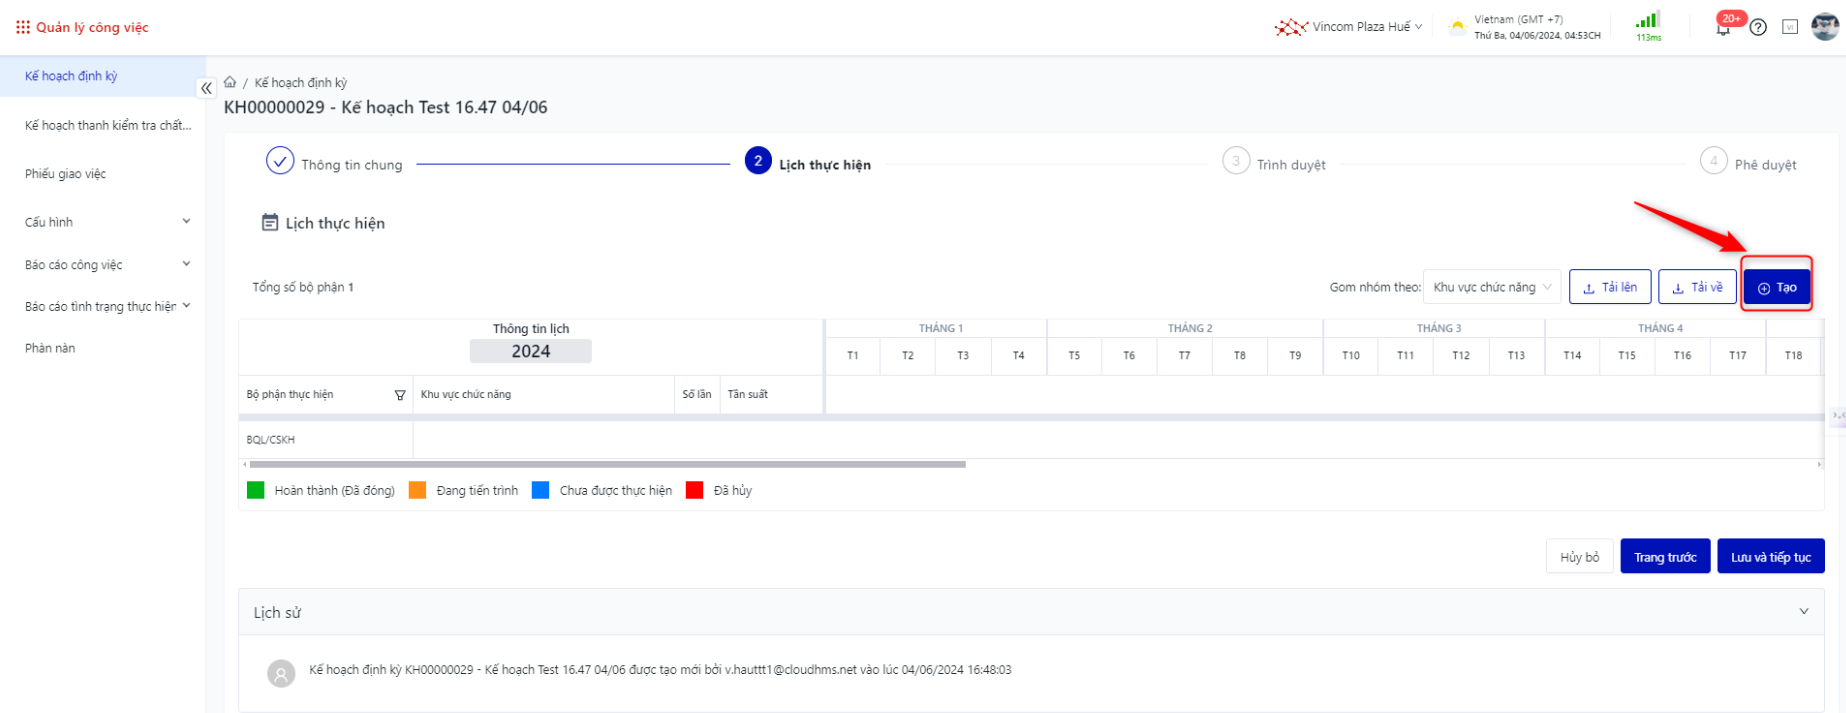
Task: Open the Khu vực chức năng grouping dropdown
Action: (x=1491, y=287)
